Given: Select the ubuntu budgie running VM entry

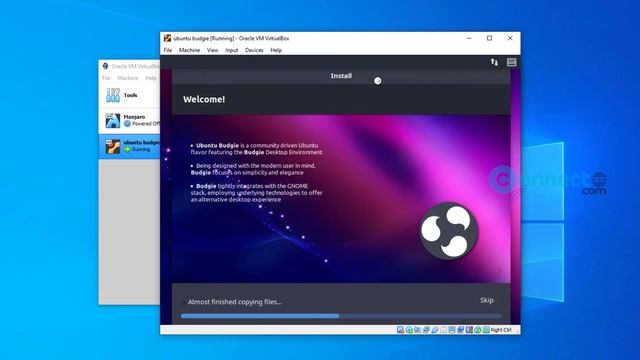Looking at the screenshot, I should pyautogui.click(x=129, y=146).
